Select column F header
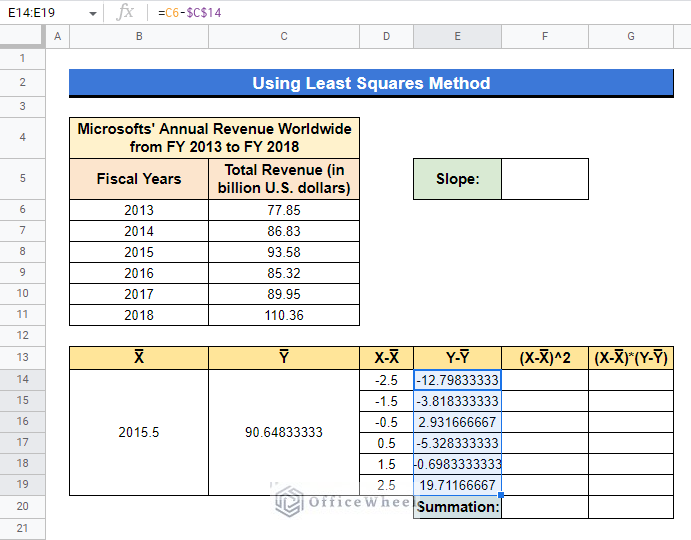This screenshot has width=691, height=540. tap(545, 37)
